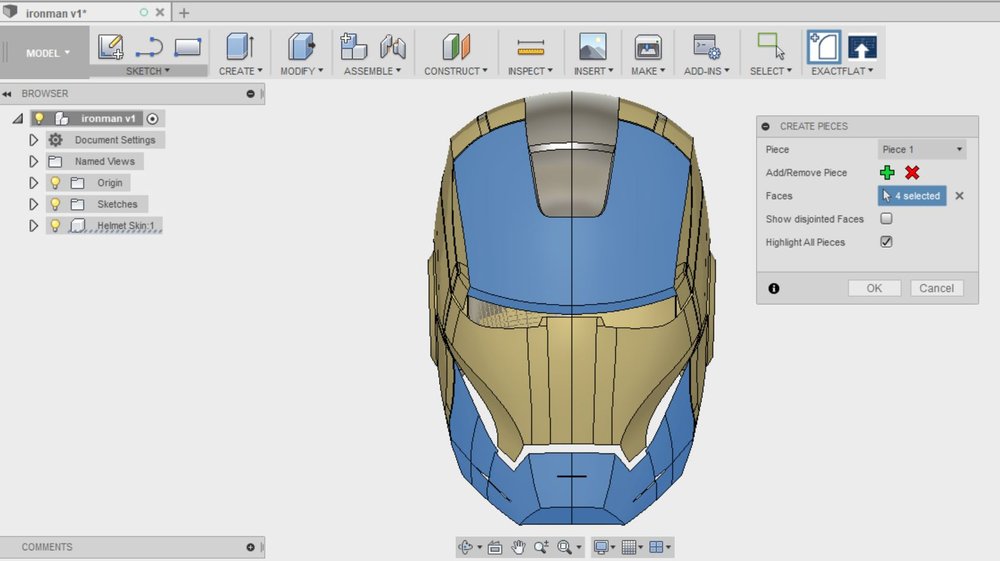
Task: Click the Select tool icon
Action: 770,47
